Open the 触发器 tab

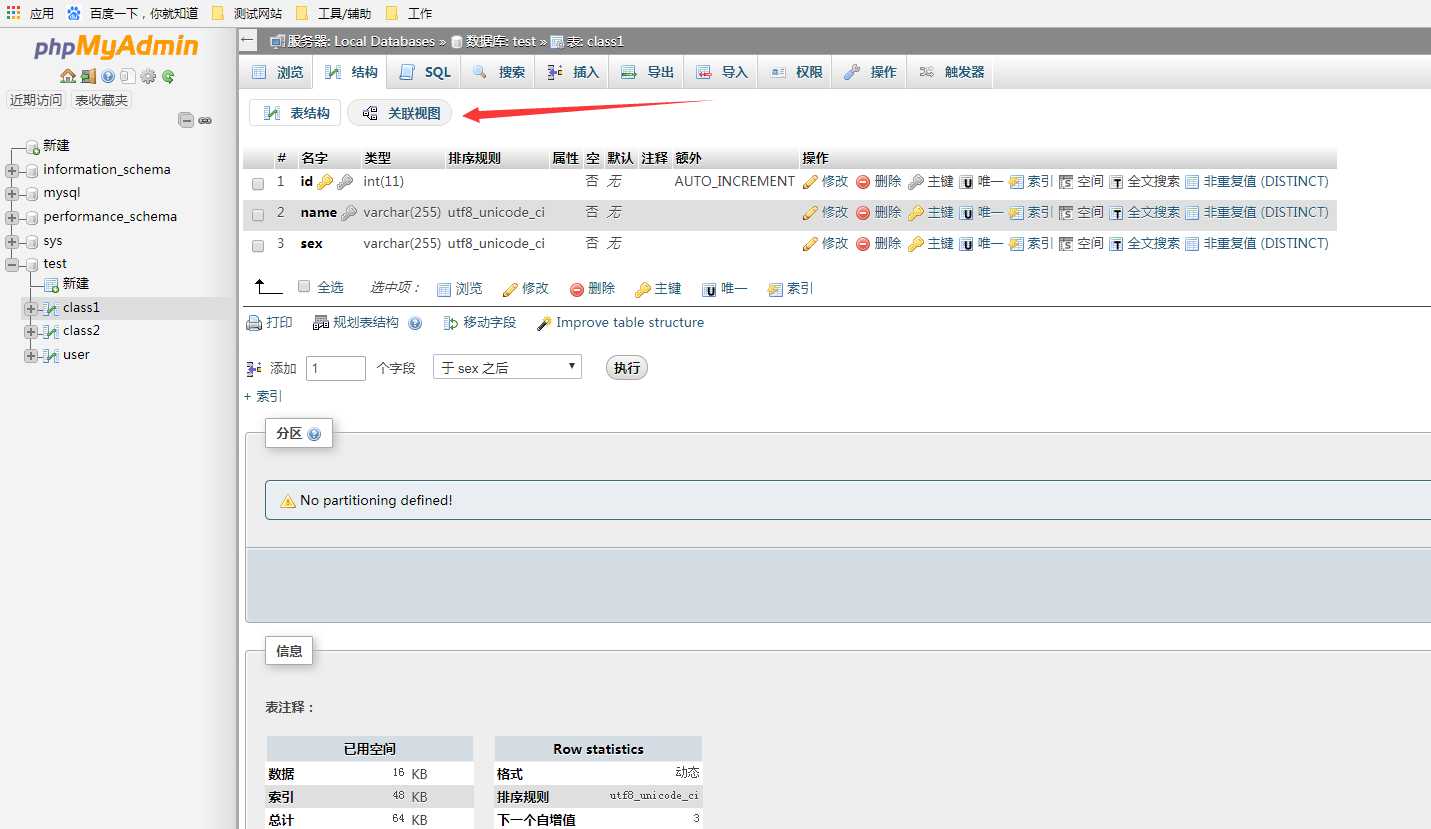pos(951,72)
